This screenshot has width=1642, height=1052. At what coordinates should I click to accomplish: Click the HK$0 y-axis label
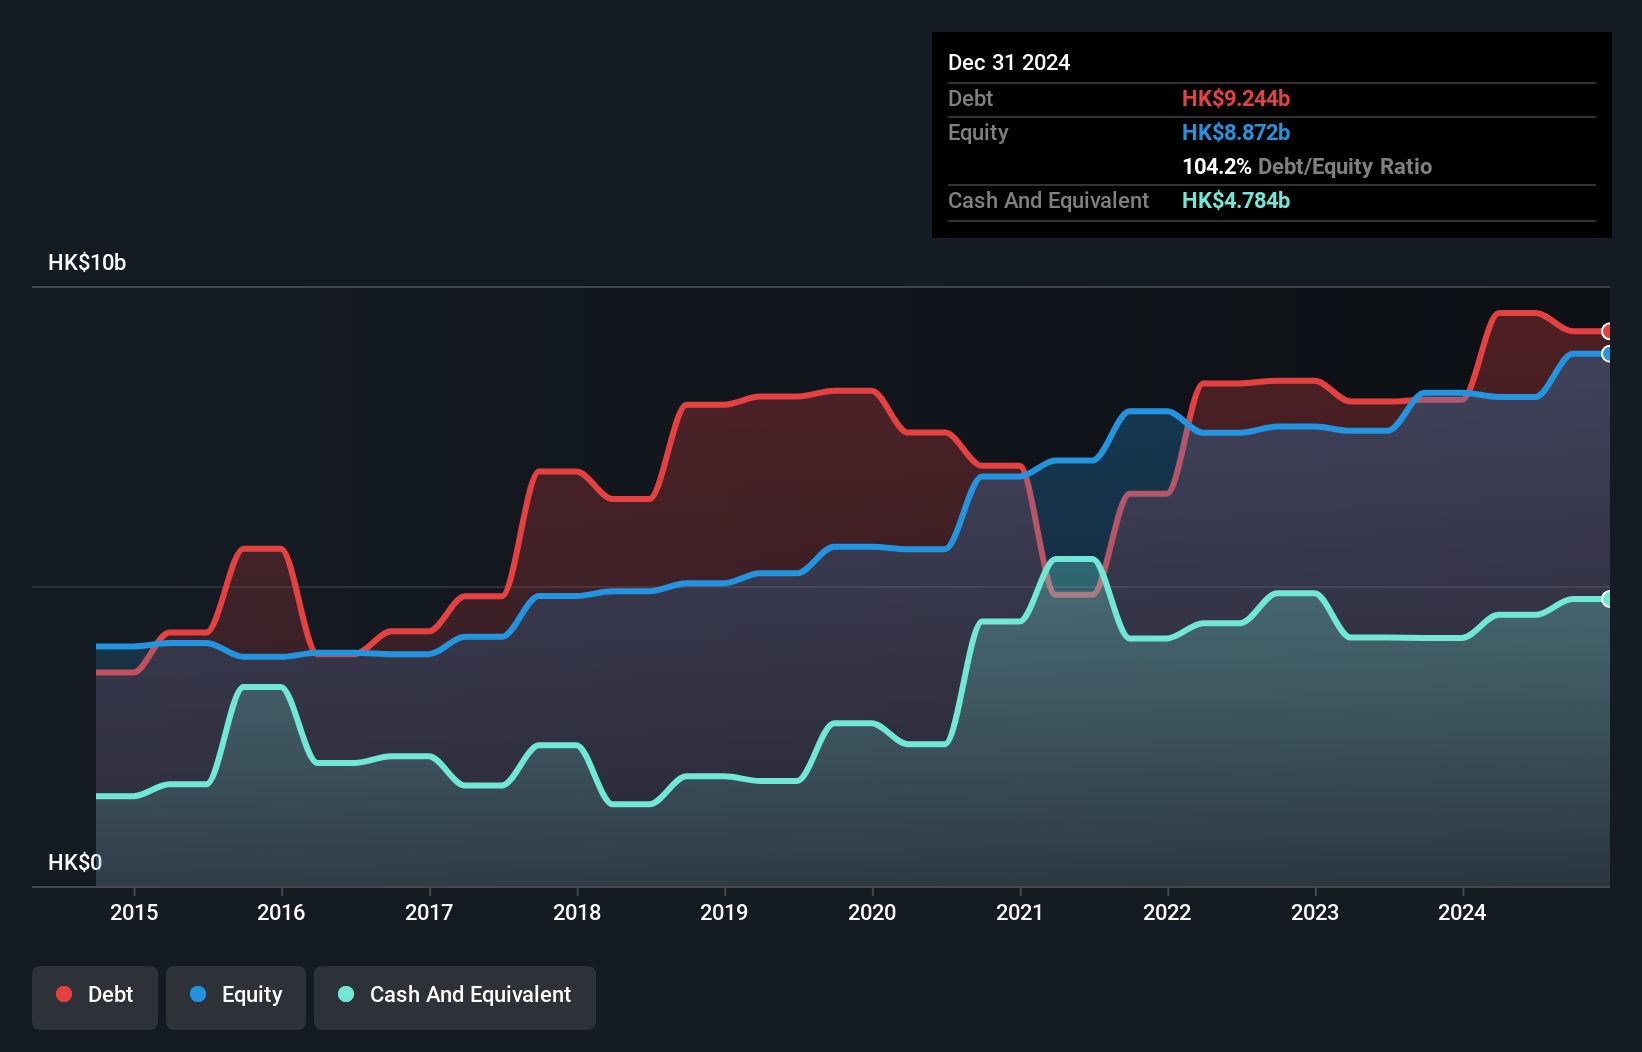pyautogui.click(x=75, y=863)
